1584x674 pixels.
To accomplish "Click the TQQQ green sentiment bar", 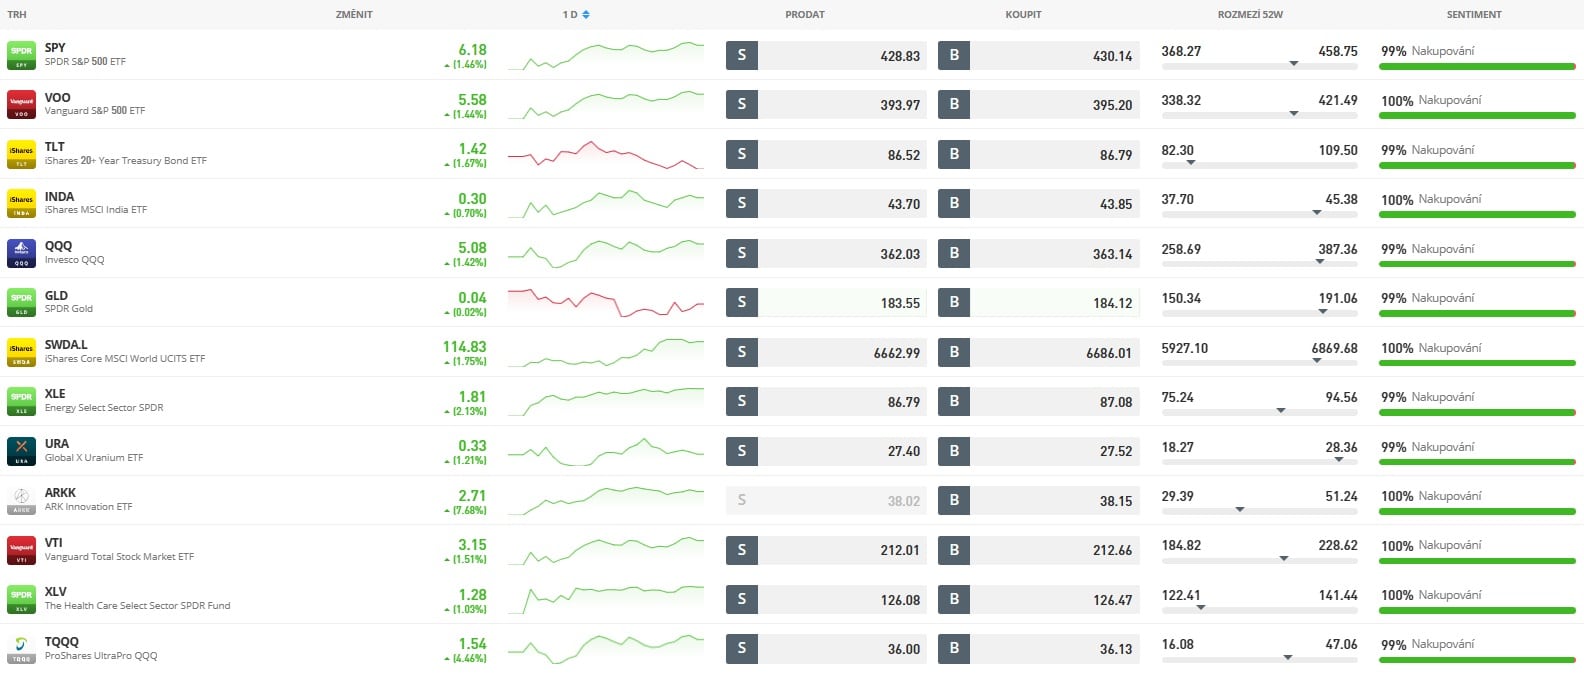I will [1477, 660].
